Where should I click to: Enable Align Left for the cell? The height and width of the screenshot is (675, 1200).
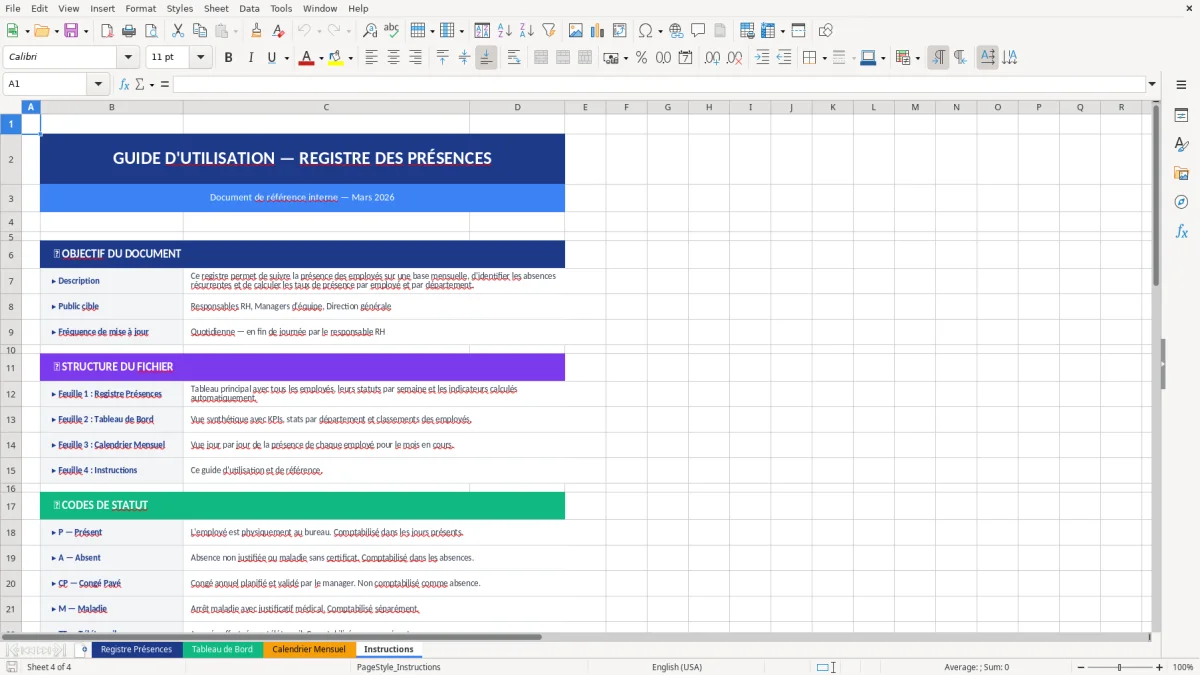pos(371,58)
